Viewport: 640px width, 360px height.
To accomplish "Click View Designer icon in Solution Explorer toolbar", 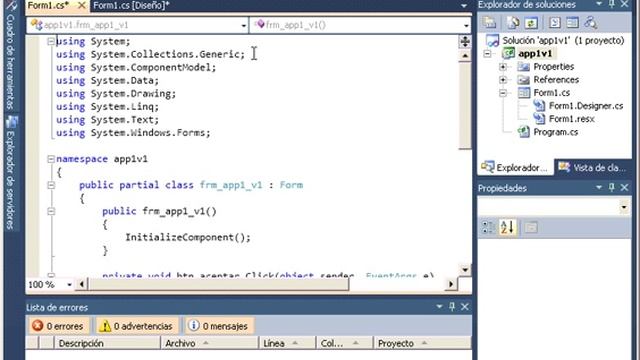I will pos(572,22).
